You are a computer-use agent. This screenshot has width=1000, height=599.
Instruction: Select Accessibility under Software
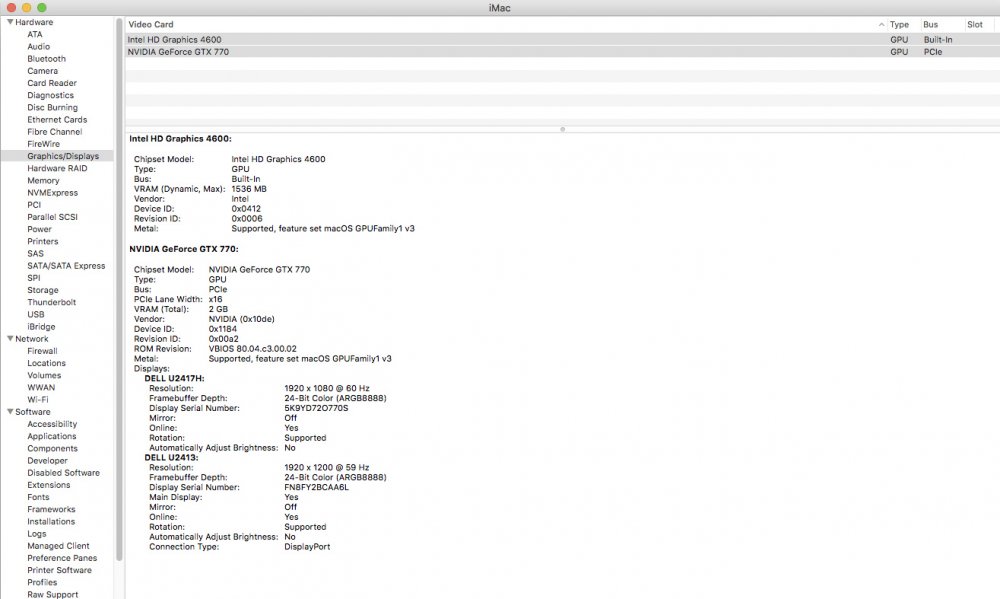[52, 424]
